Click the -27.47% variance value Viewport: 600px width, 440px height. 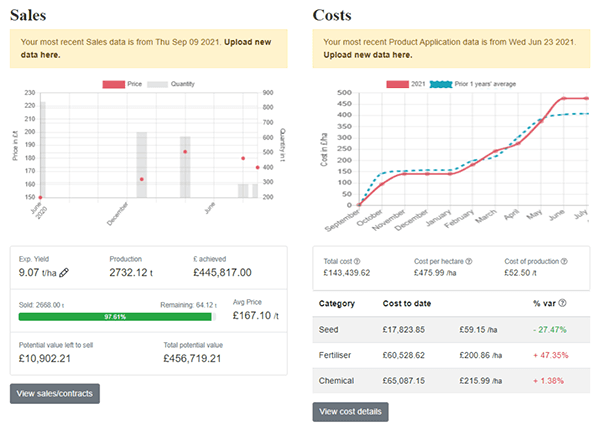click(550, 329)
